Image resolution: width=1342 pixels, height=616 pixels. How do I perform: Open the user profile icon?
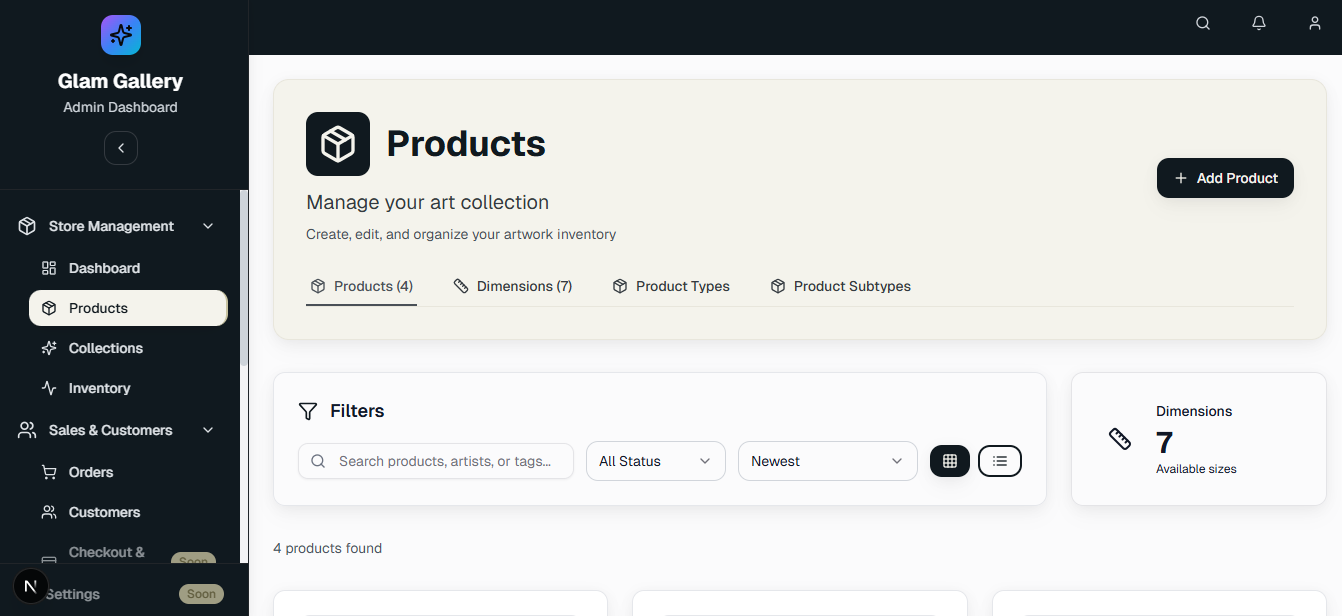click(x=1315, y=23)
